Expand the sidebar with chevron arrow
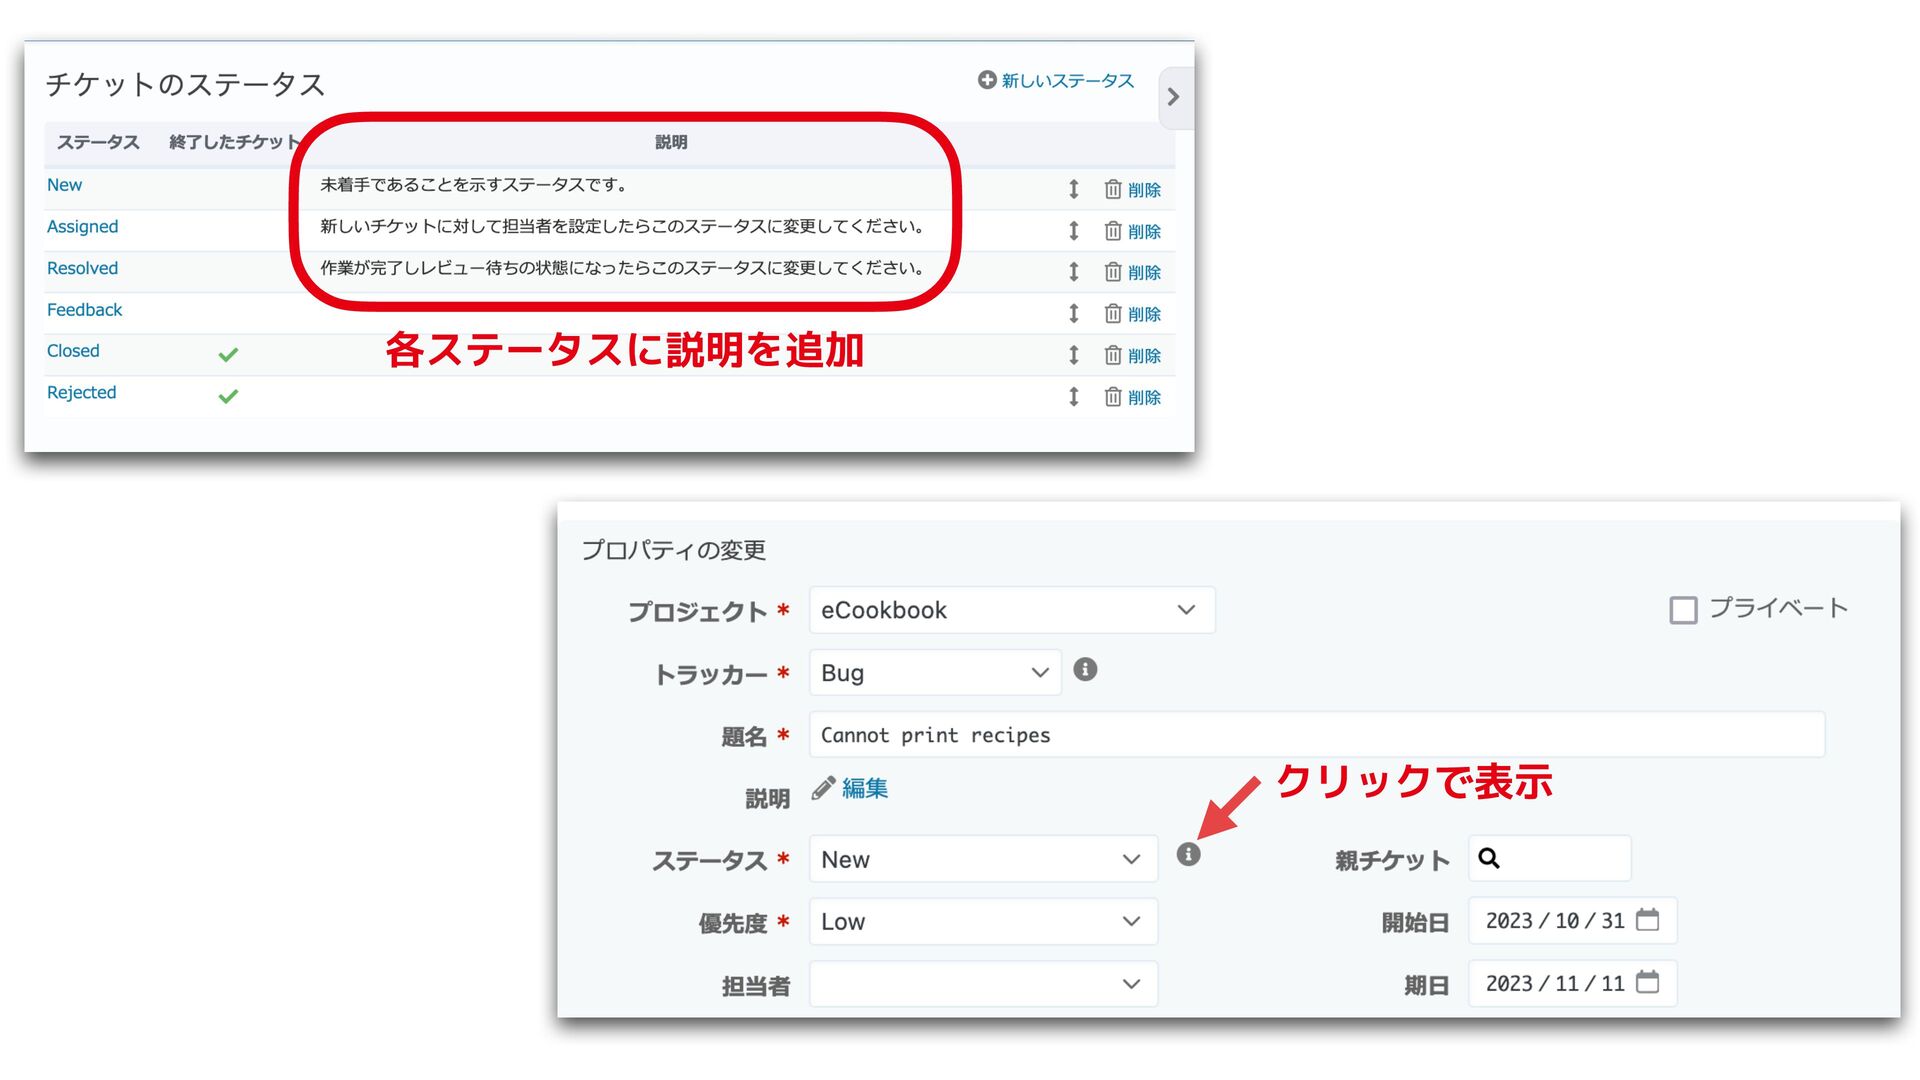The width and height of the screenshot is (1920, 1080). [1174, 97]
